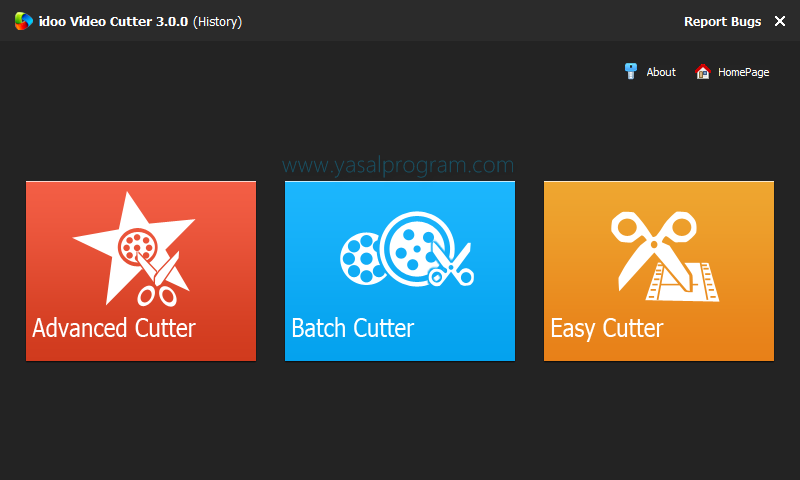
Task: Close the idoo Video Cutter window
Action: click(780, 21)
